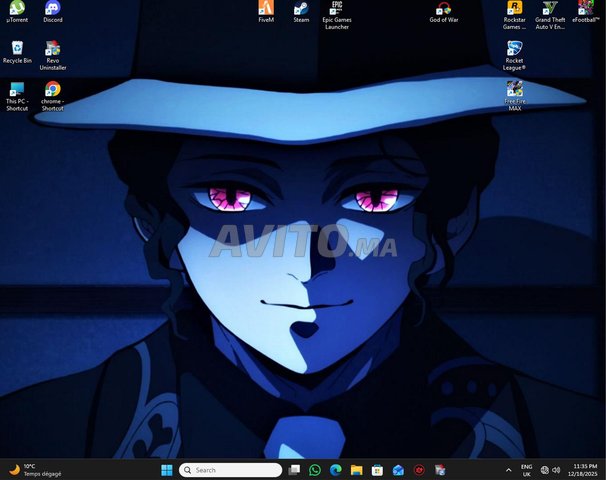Click the Rockstar Games Launcher icon
The height and width of the screenshot is (480, 606).
tap(515, 10)
